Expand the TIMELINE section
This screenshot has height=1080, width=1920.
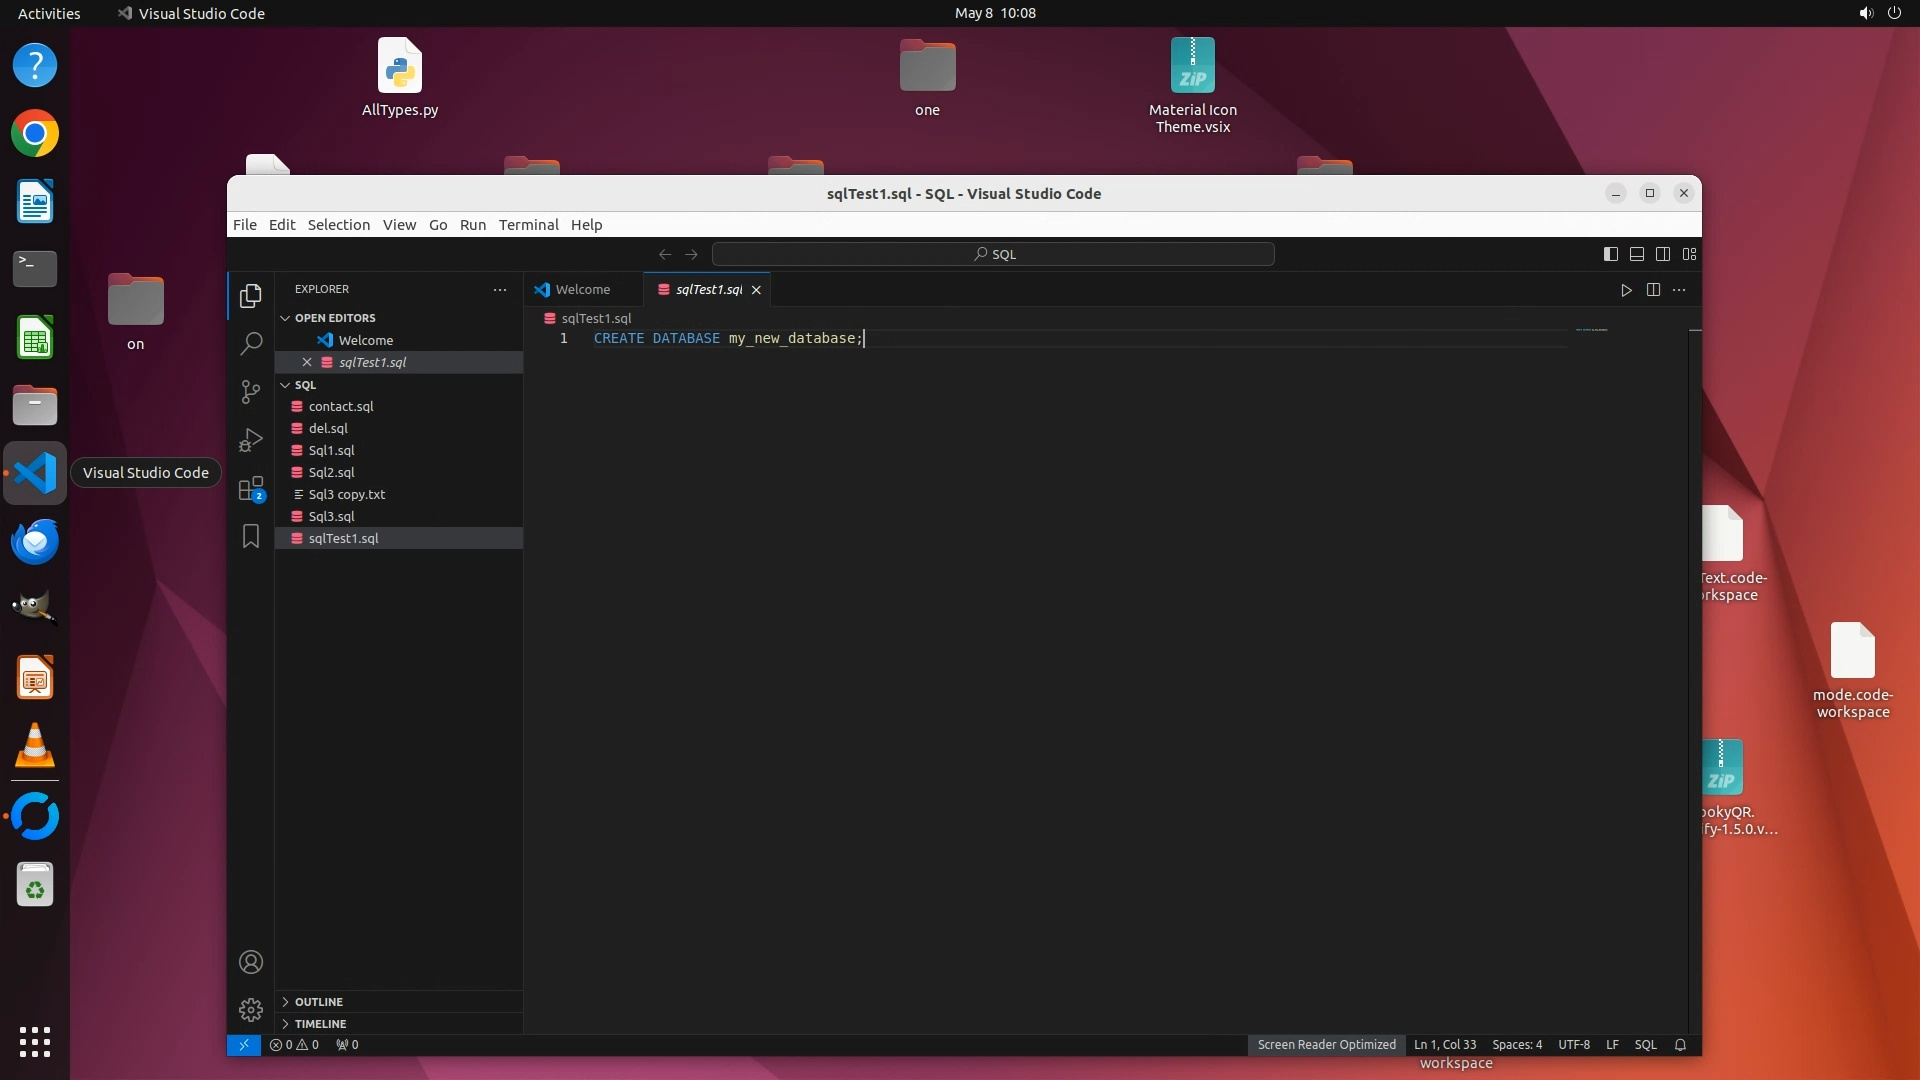320,1024
